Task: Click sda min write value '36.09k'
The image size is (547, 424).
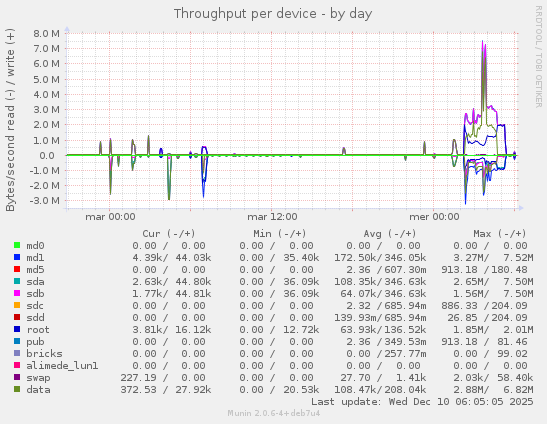Action: pos(301,282)
